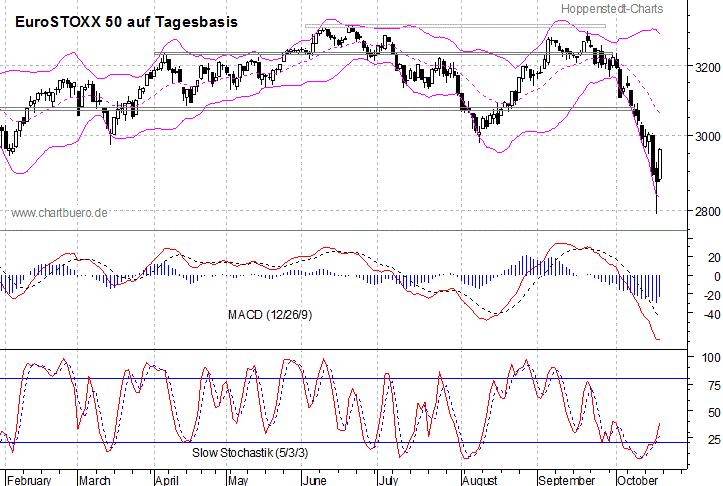Click the MACD axis value -20
The image size is (723, 486).
[711, 295]
